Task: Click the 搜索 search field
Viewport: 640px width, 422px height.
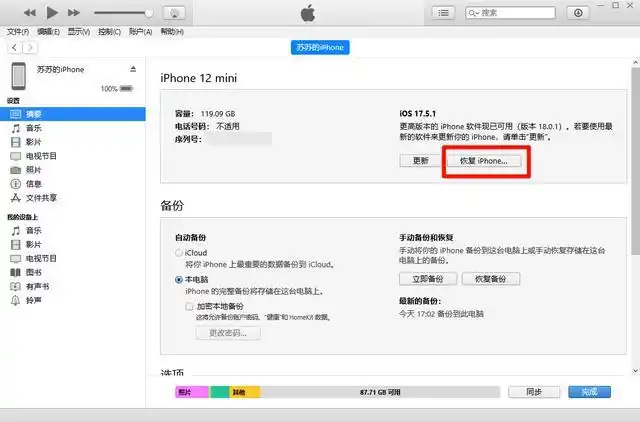Action: pos(510,13)
